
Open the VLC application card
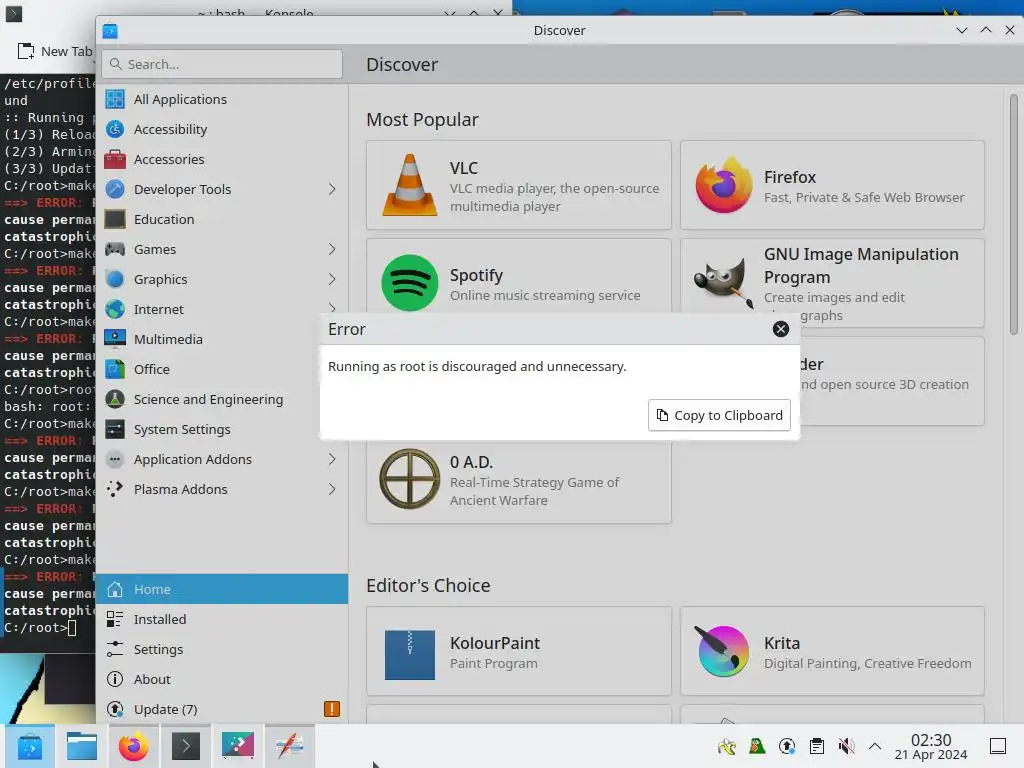519,185
